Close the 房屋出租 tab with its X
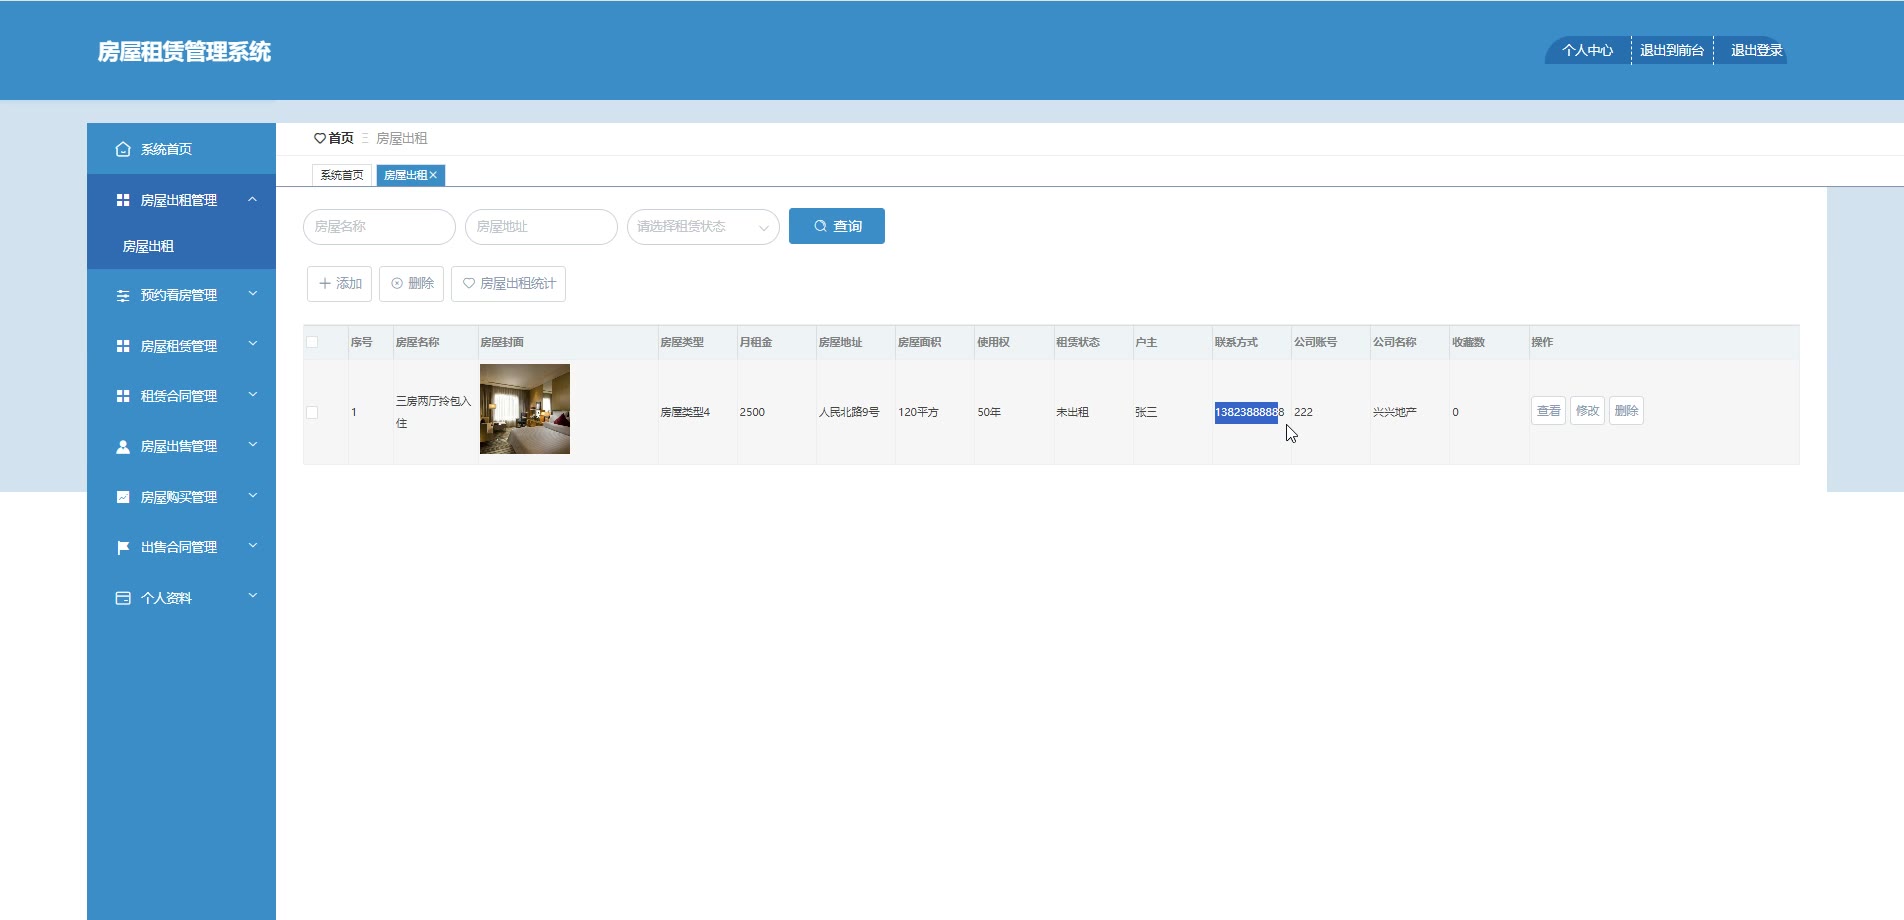 [433, 175]
